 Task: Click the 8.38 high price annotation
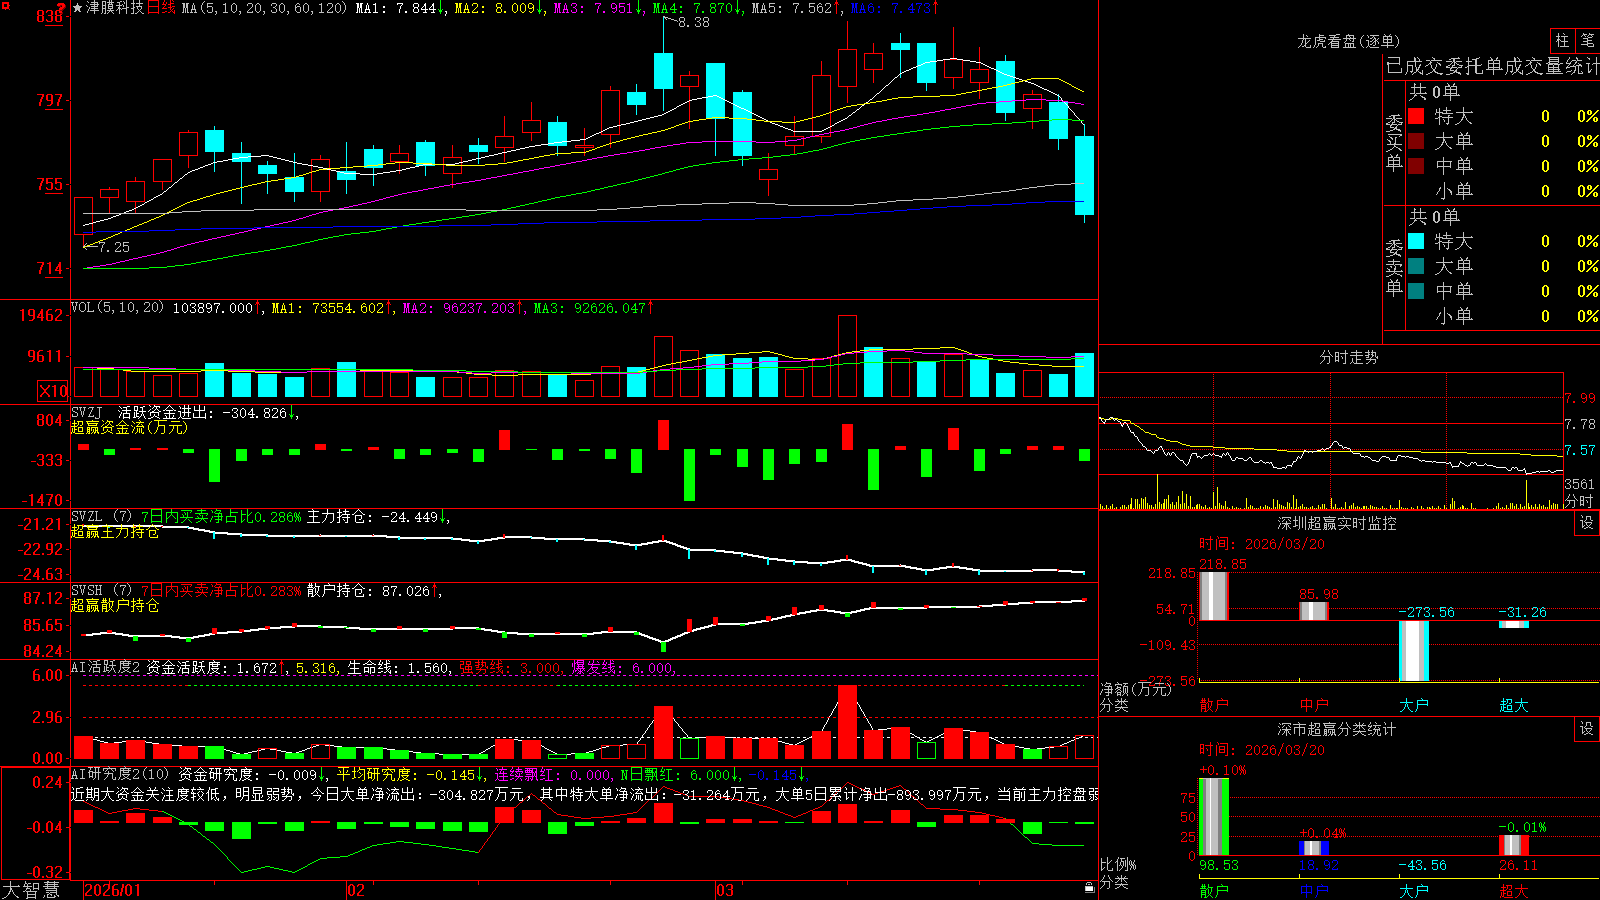click(693, 22)
